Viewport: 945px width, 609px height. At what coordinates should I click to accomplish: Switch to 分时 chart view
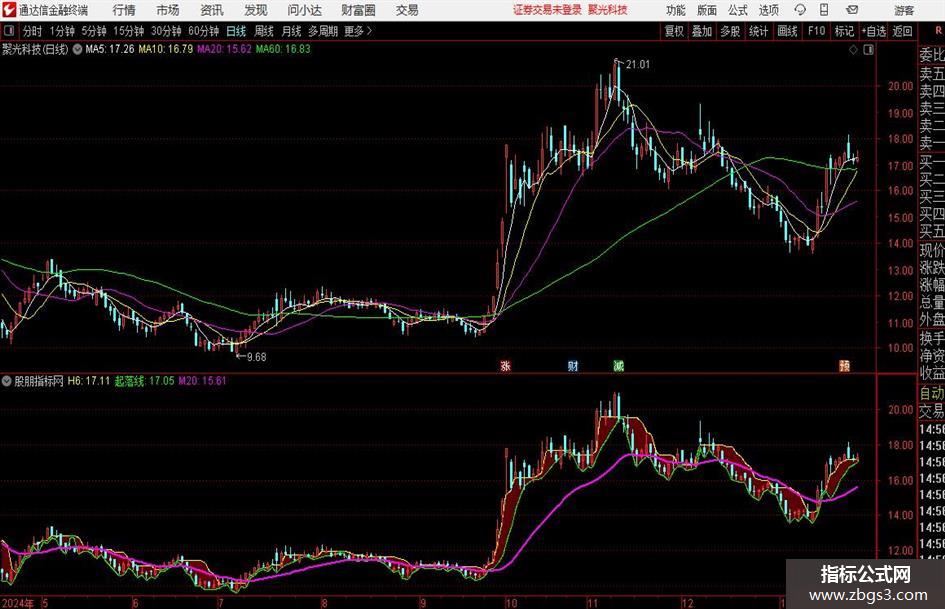click(32, 31)
